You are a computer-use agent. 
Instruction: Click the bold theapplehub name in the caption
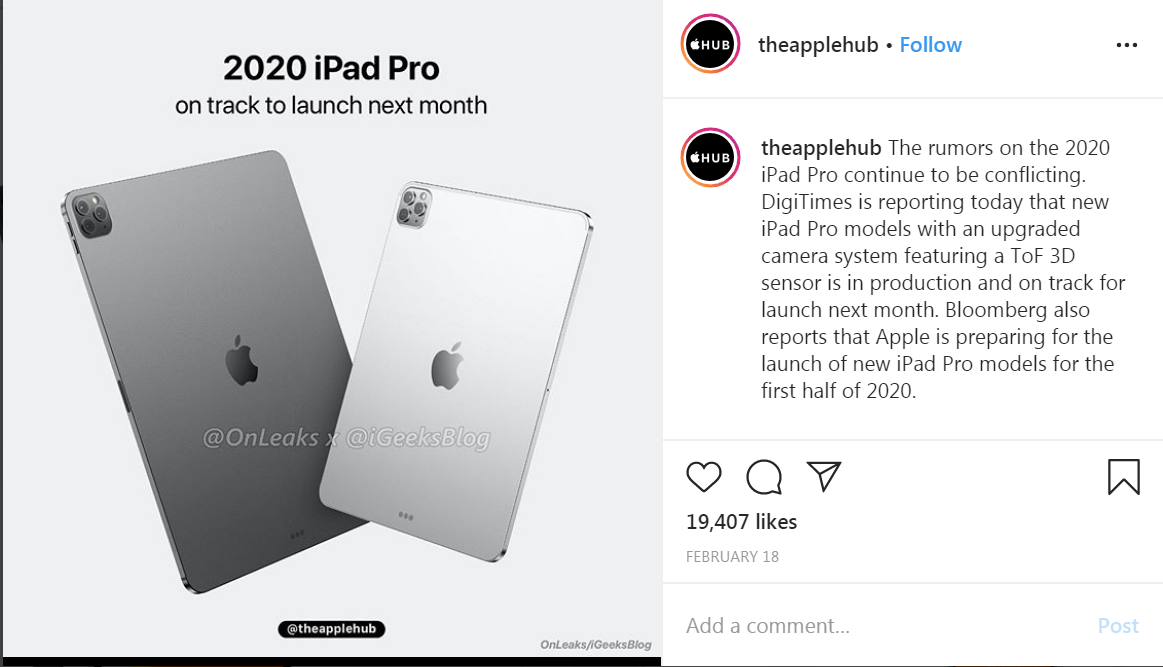tap(821, 148)
